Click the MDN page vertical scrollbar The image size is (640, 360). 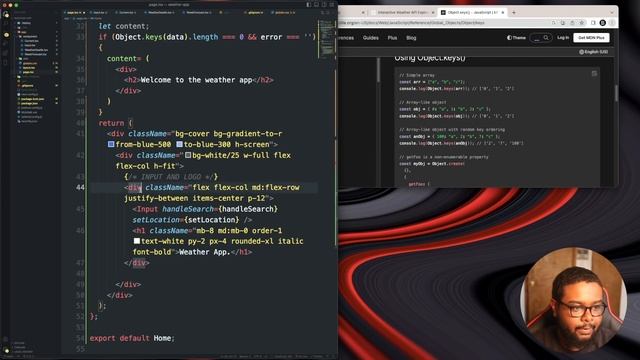pyautogui.click(x=616, y=93)
